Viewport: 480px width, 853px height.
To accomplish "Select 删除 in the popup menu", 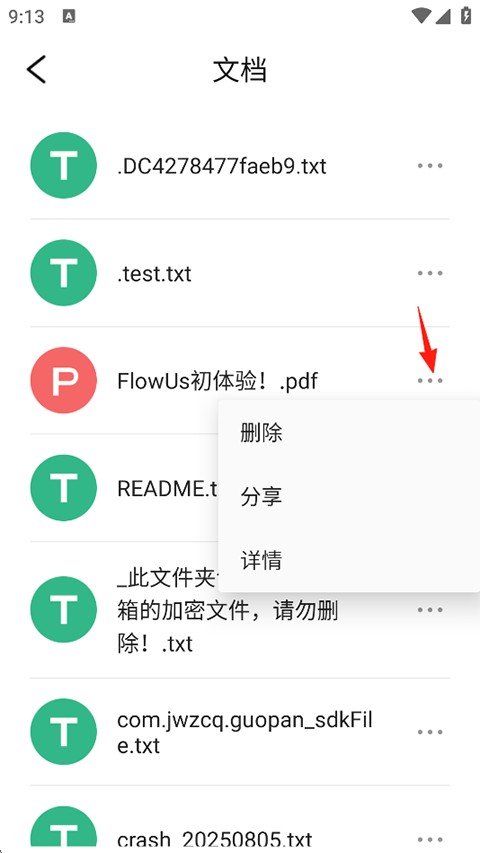I will [261, 434].
